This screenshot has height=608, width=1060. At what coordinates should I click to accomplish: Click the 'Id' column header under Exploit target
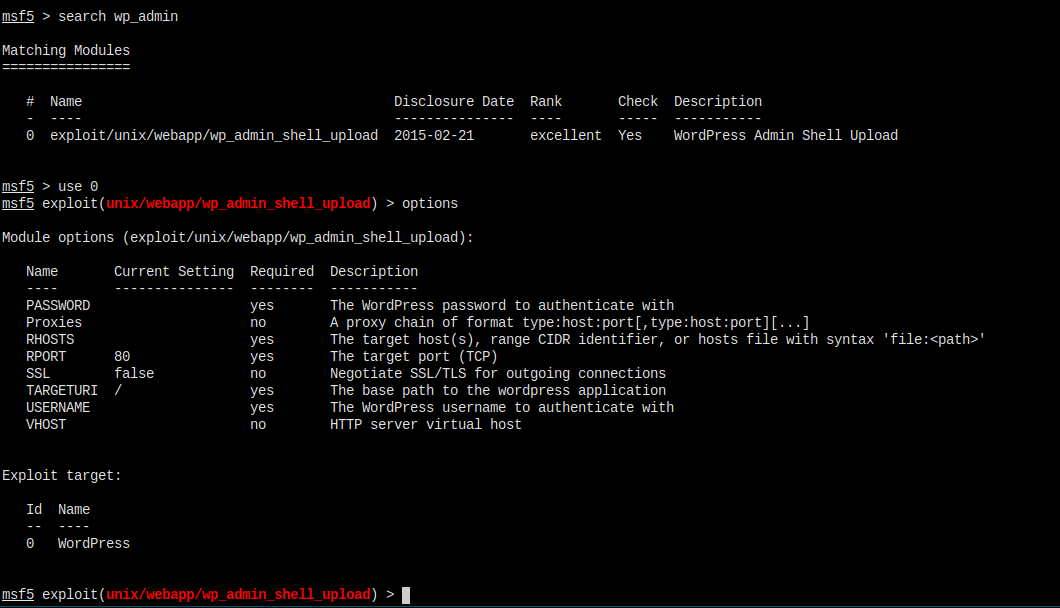point(34,509)
